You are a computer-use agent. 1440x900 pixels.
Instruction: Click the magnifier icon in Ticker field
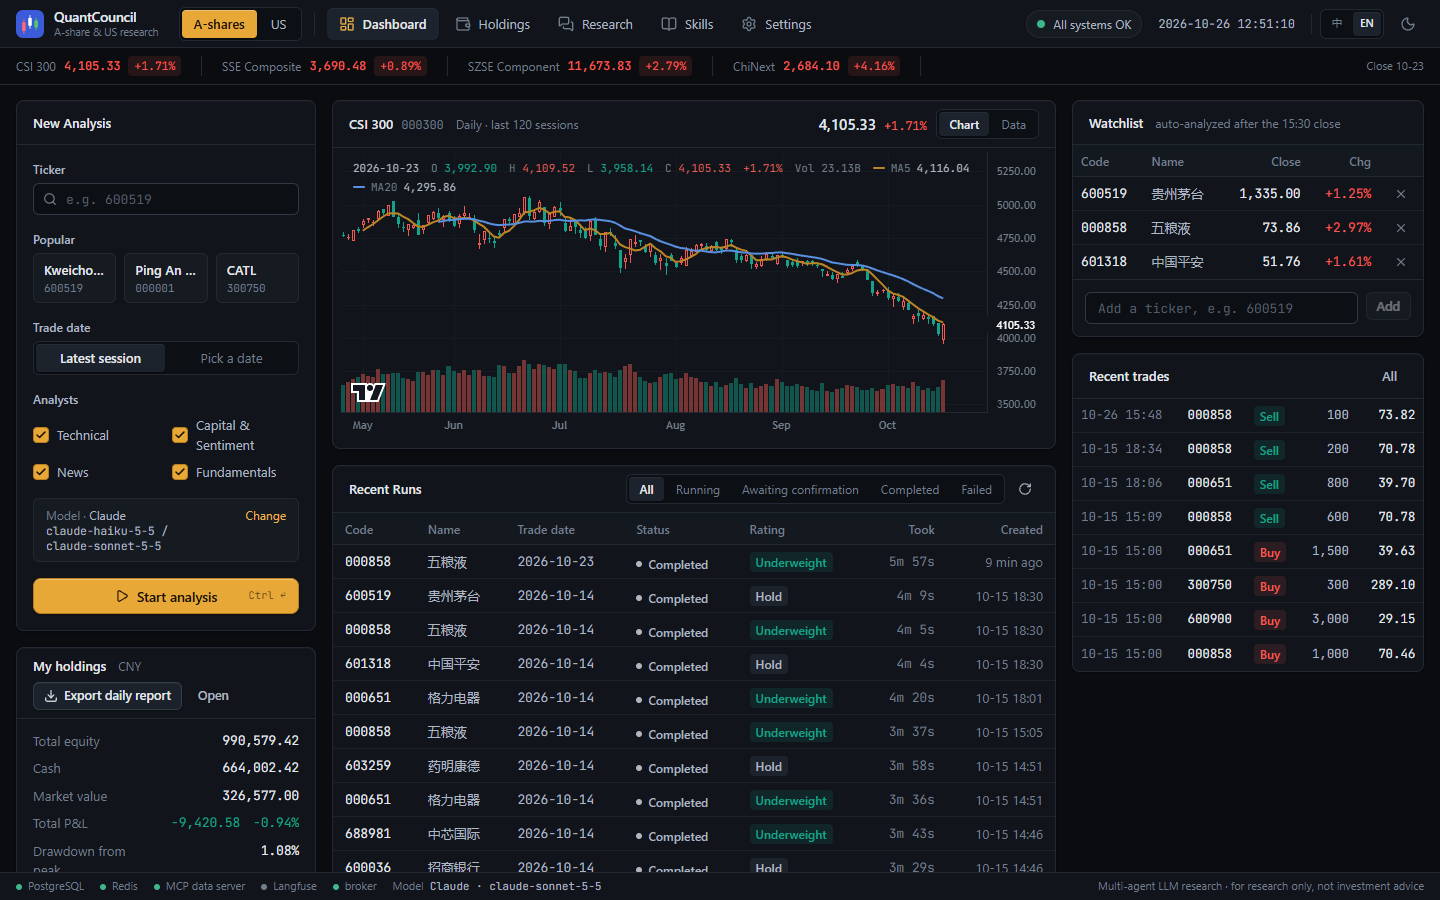[50, 199]
